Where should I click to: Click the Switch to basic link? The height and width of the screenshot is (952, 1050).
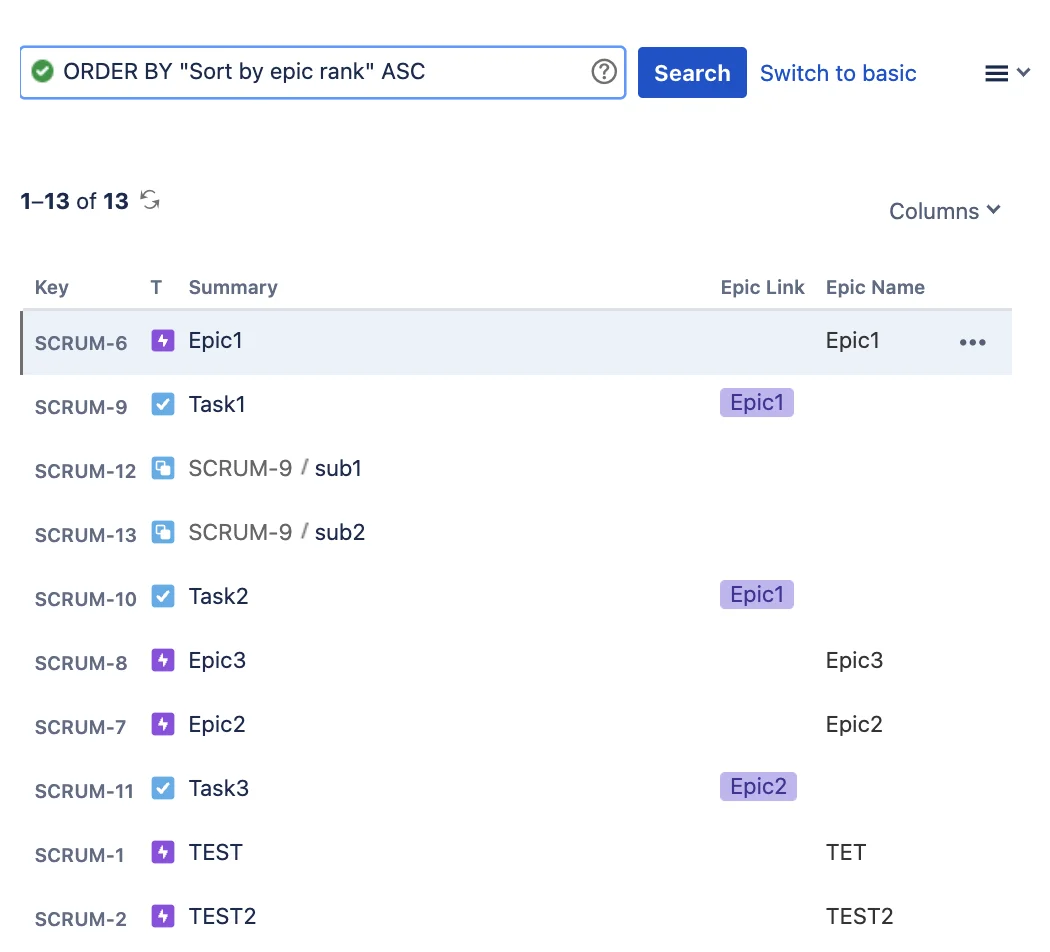838,73
